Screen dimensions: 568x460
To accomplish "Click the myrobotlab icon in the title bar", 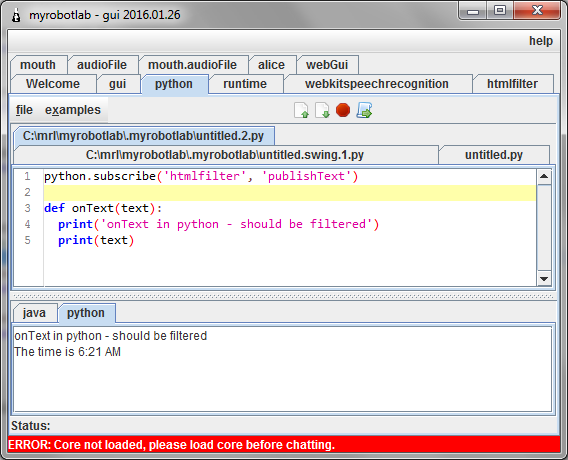I will tap(16, 15).
